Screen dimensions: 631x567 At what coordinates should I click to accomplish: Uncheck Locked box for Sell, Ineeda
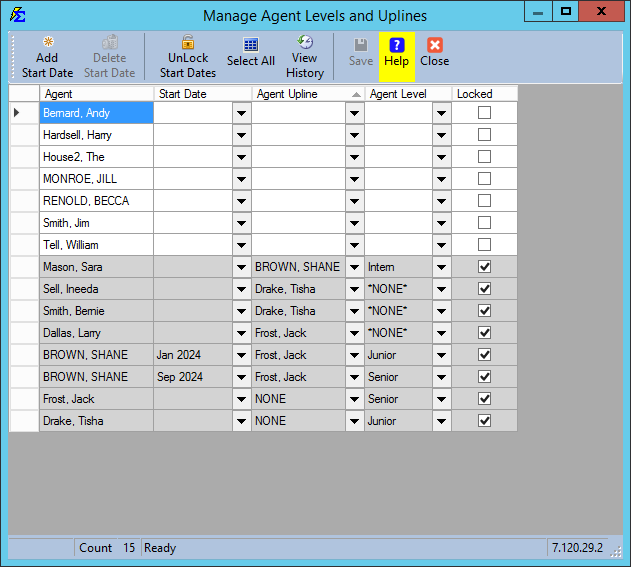click(x=484, y=289)
